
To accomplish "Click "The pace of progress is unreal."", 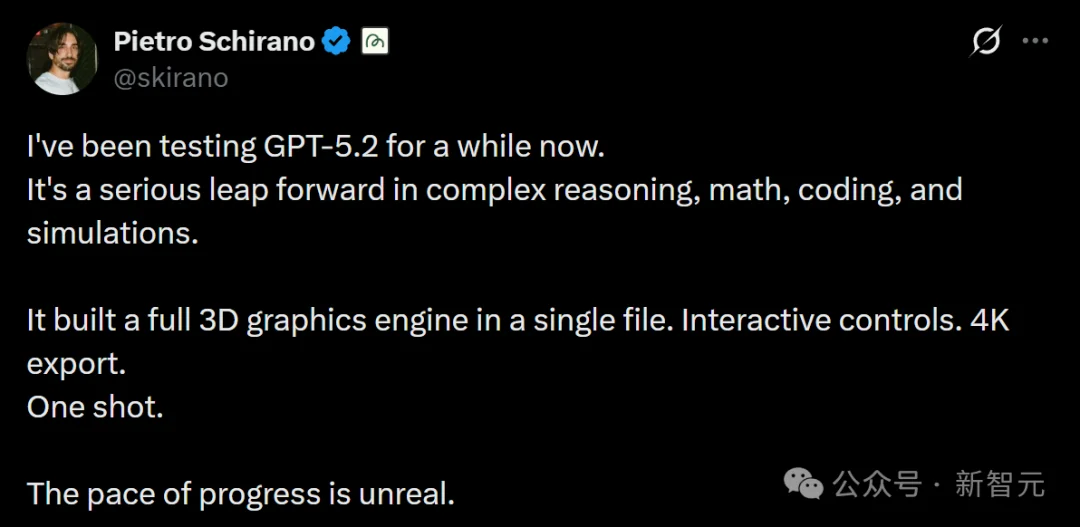I will click(x=241, y=493).
